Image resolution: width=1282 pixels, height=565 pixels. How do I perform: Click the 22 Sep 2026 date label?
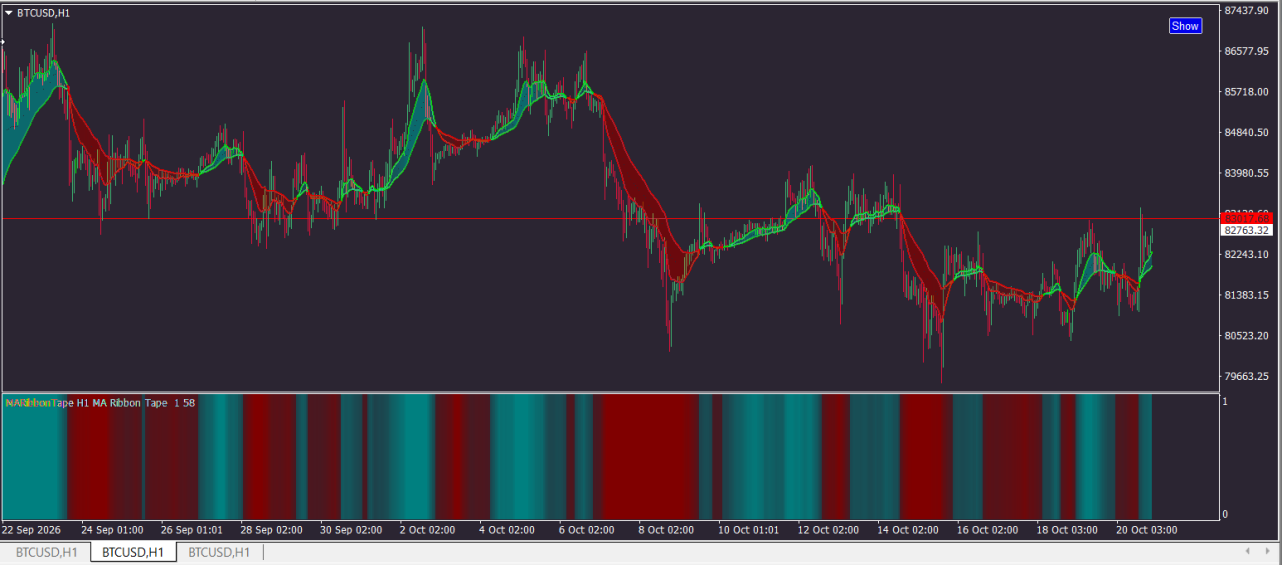[x=32, y=530]
